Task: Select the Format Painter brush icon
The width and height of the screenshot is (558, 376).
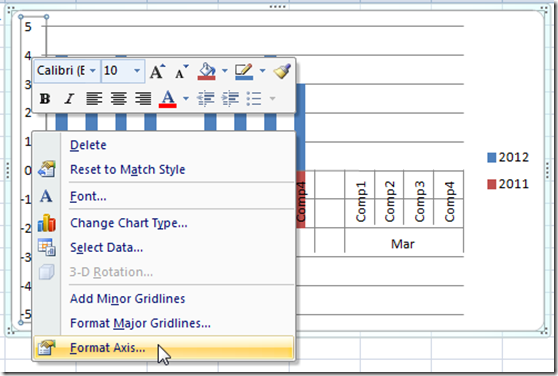Action: (x=282, y=71)
